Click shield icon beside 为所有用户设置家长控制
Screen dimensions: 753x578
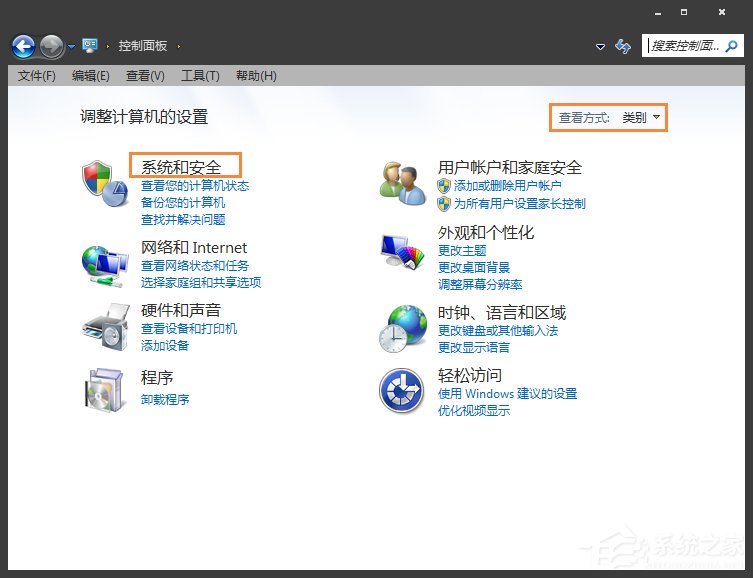(444, 204)
